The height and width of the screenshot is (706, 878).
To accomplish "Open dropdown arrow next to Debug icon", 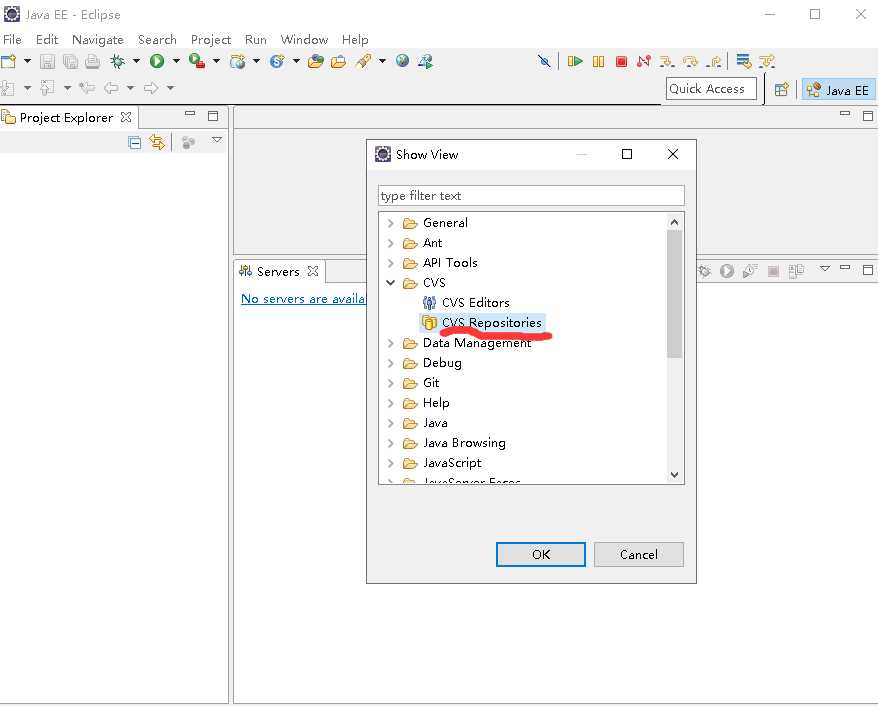I will [136, 61].
